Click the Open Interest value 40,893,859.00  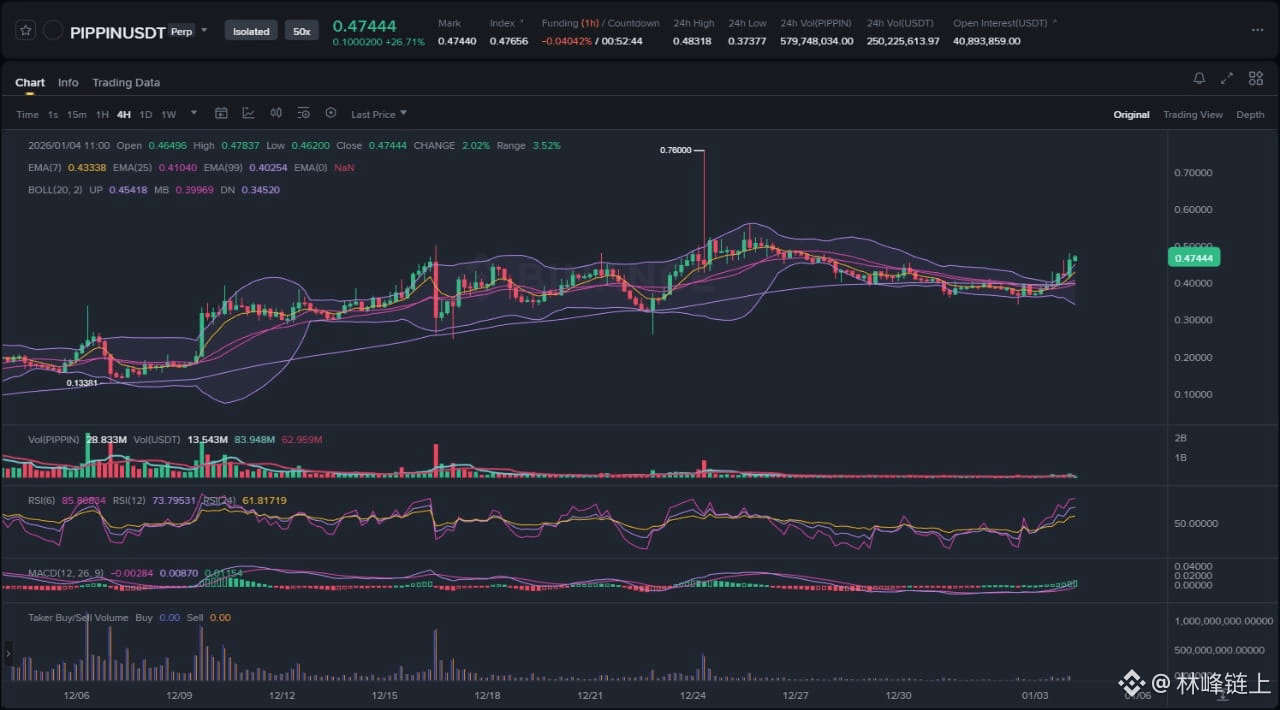[987, 41]
